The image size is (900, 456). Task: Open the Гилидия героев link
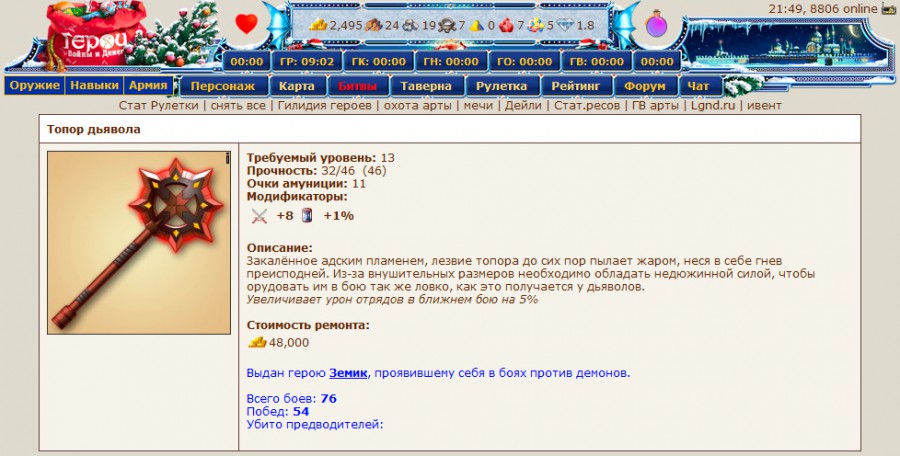pos(327,105)
